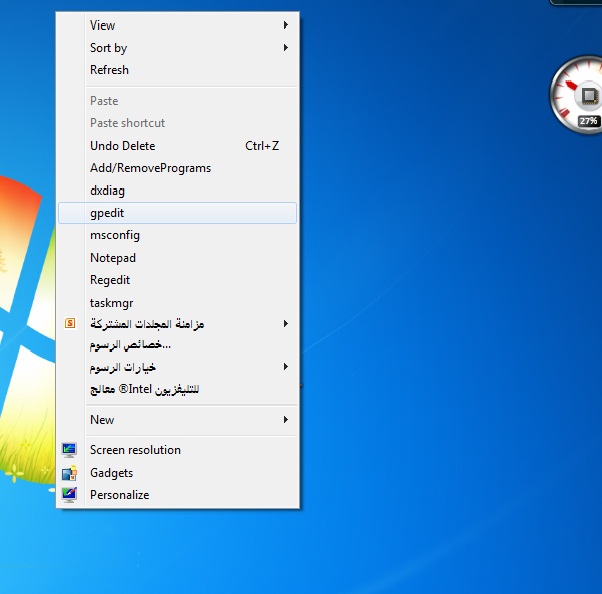Choose Personalize from the context menu

tap(177, 495)
